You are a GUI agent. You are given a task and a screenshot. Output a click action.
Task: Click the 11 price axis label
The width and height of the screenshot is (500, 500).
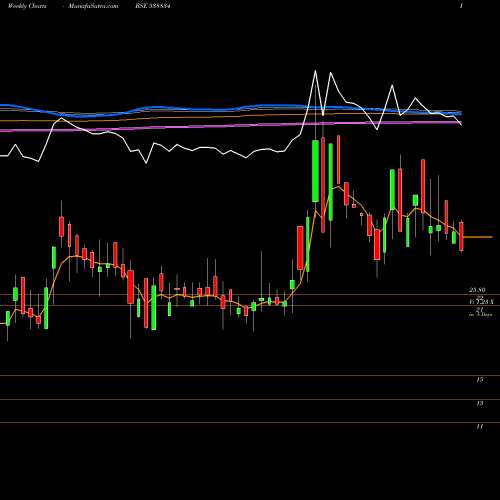479,426
